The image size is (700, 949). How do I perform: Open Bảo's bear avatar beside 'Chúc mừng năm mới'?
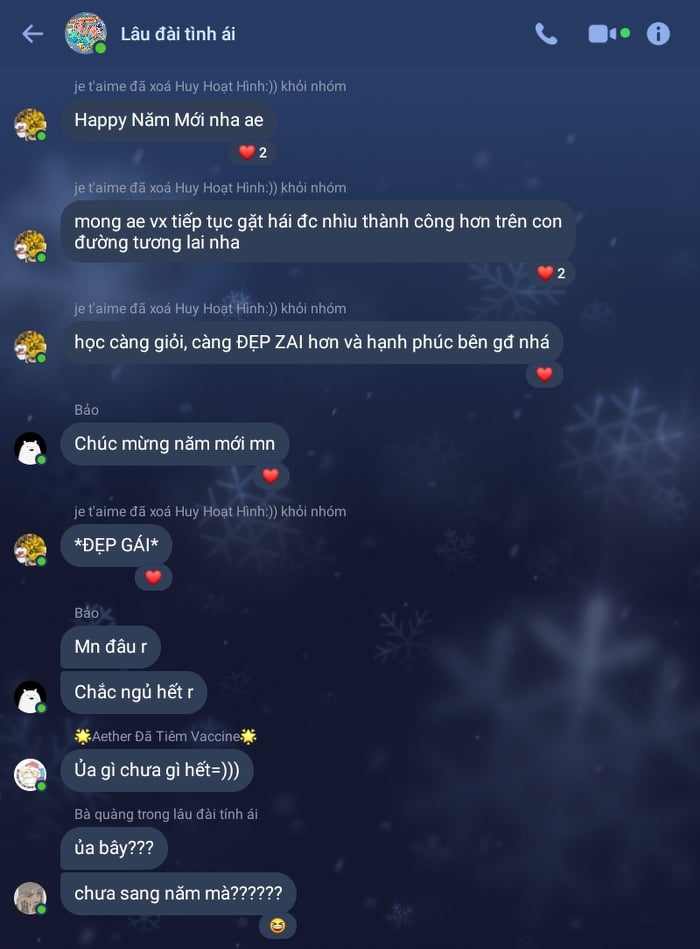click(30, 449)
